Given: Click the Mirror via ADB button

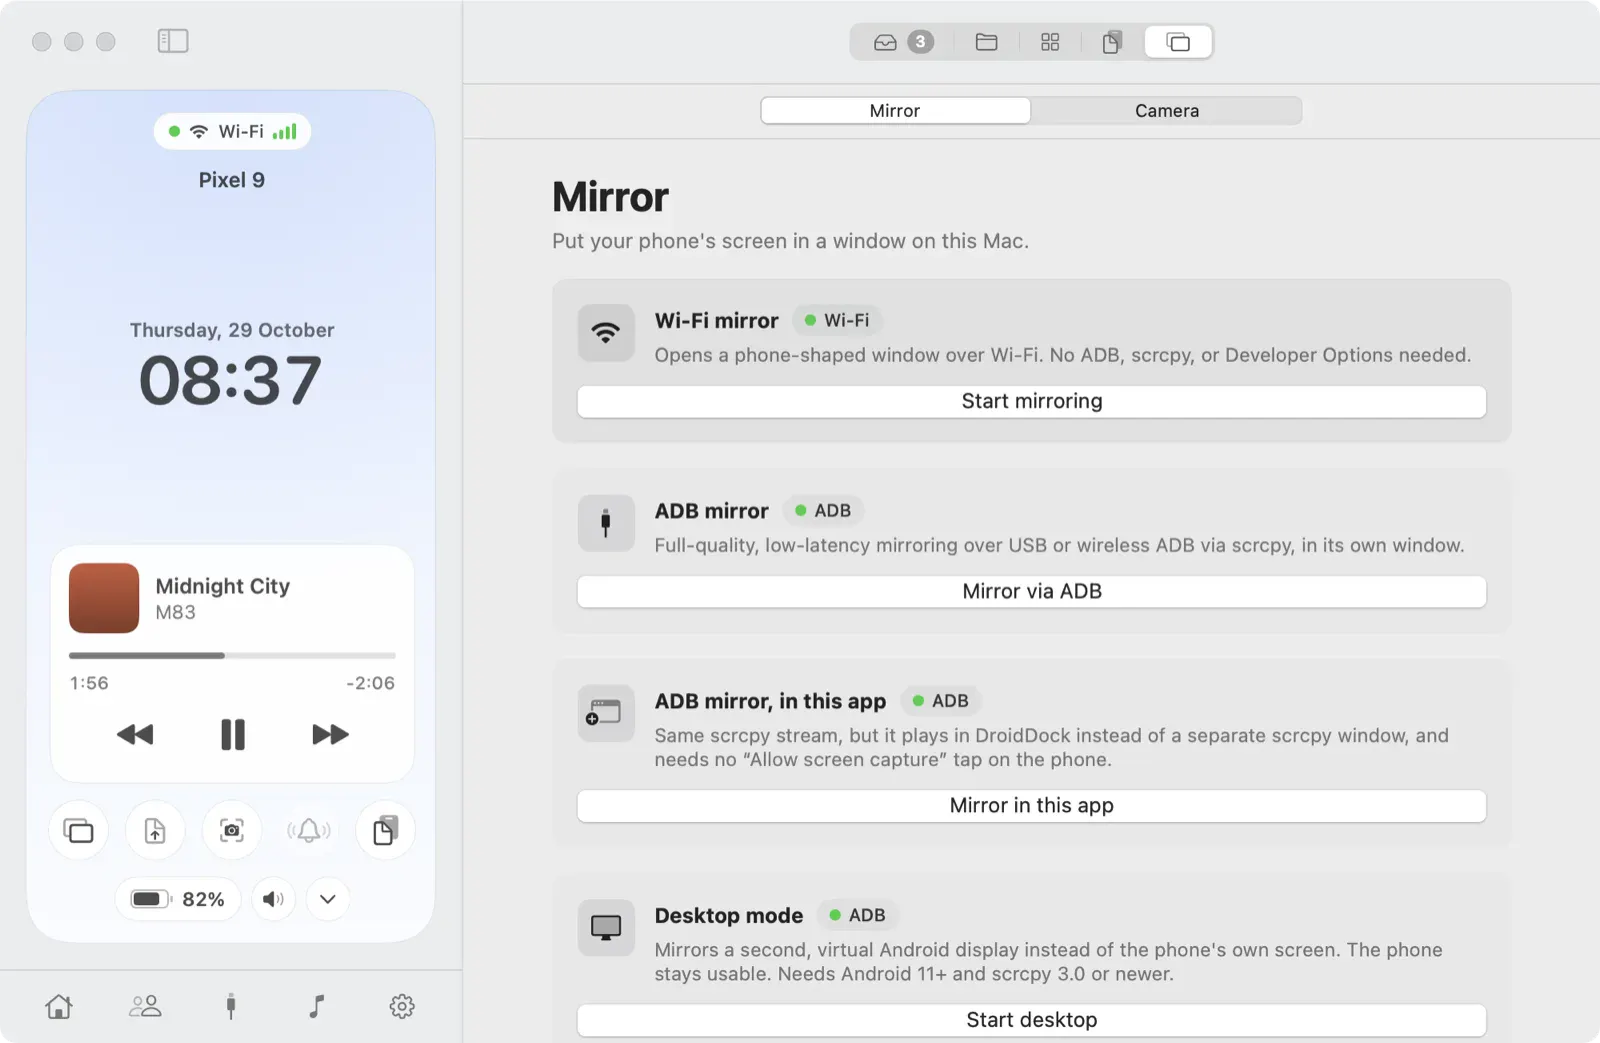Looking at the screenshot, I should pos(1031,591).
